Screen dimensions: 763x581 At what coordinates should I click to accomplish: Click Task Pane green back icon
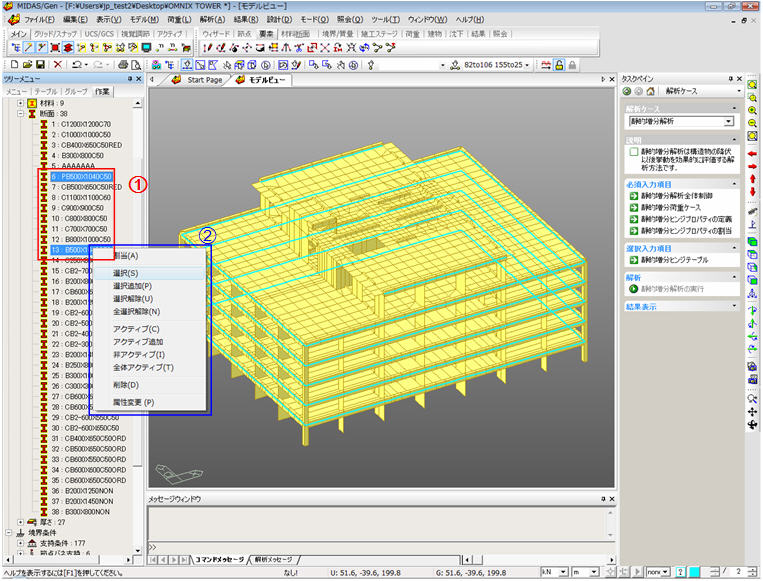[x=627, y=91]
